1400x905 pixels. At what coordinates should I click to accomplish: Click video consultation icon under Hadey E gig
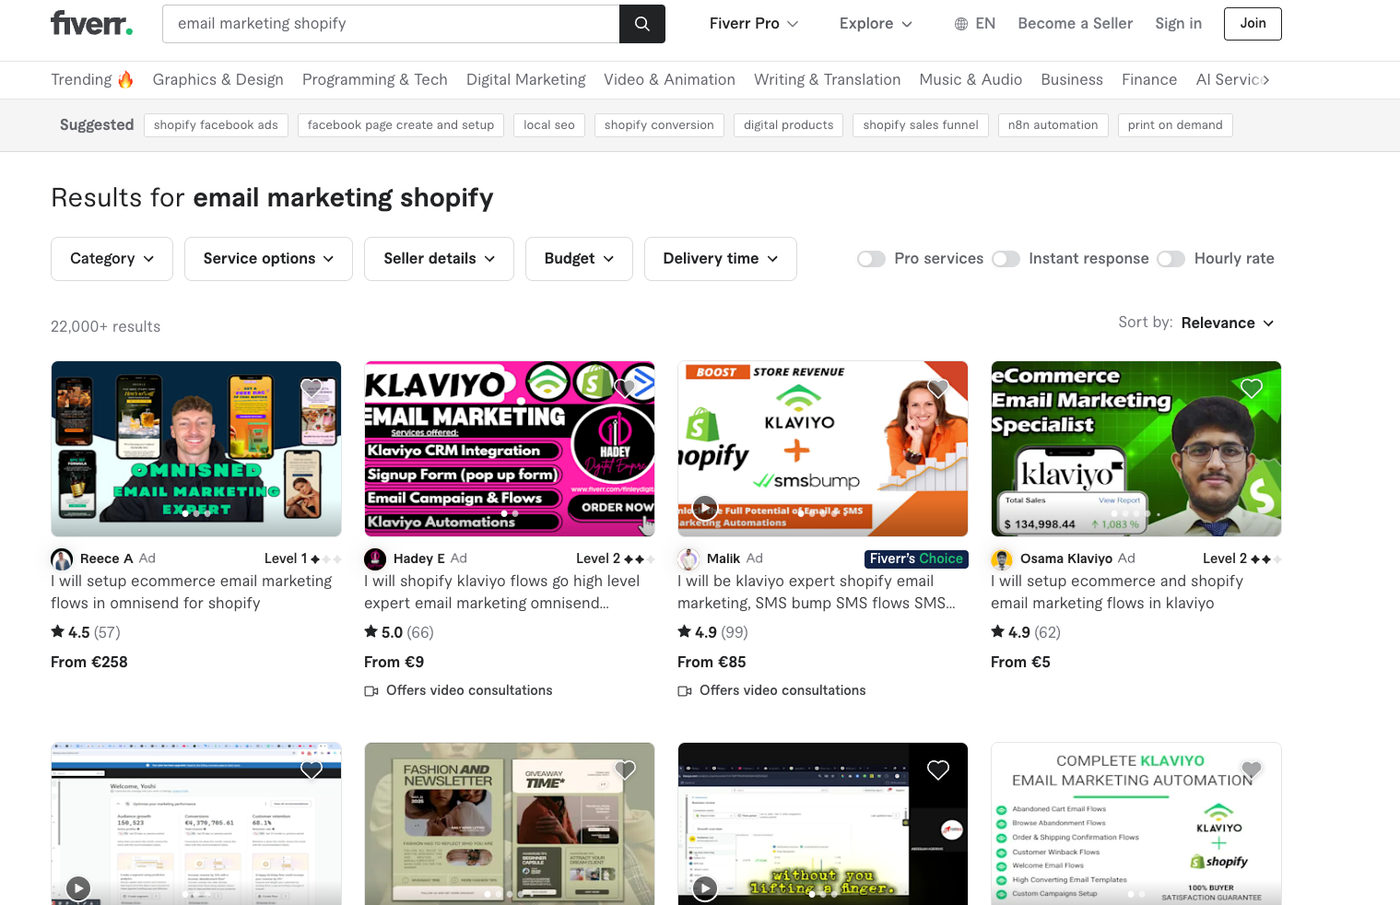click(x=371, y=691)
